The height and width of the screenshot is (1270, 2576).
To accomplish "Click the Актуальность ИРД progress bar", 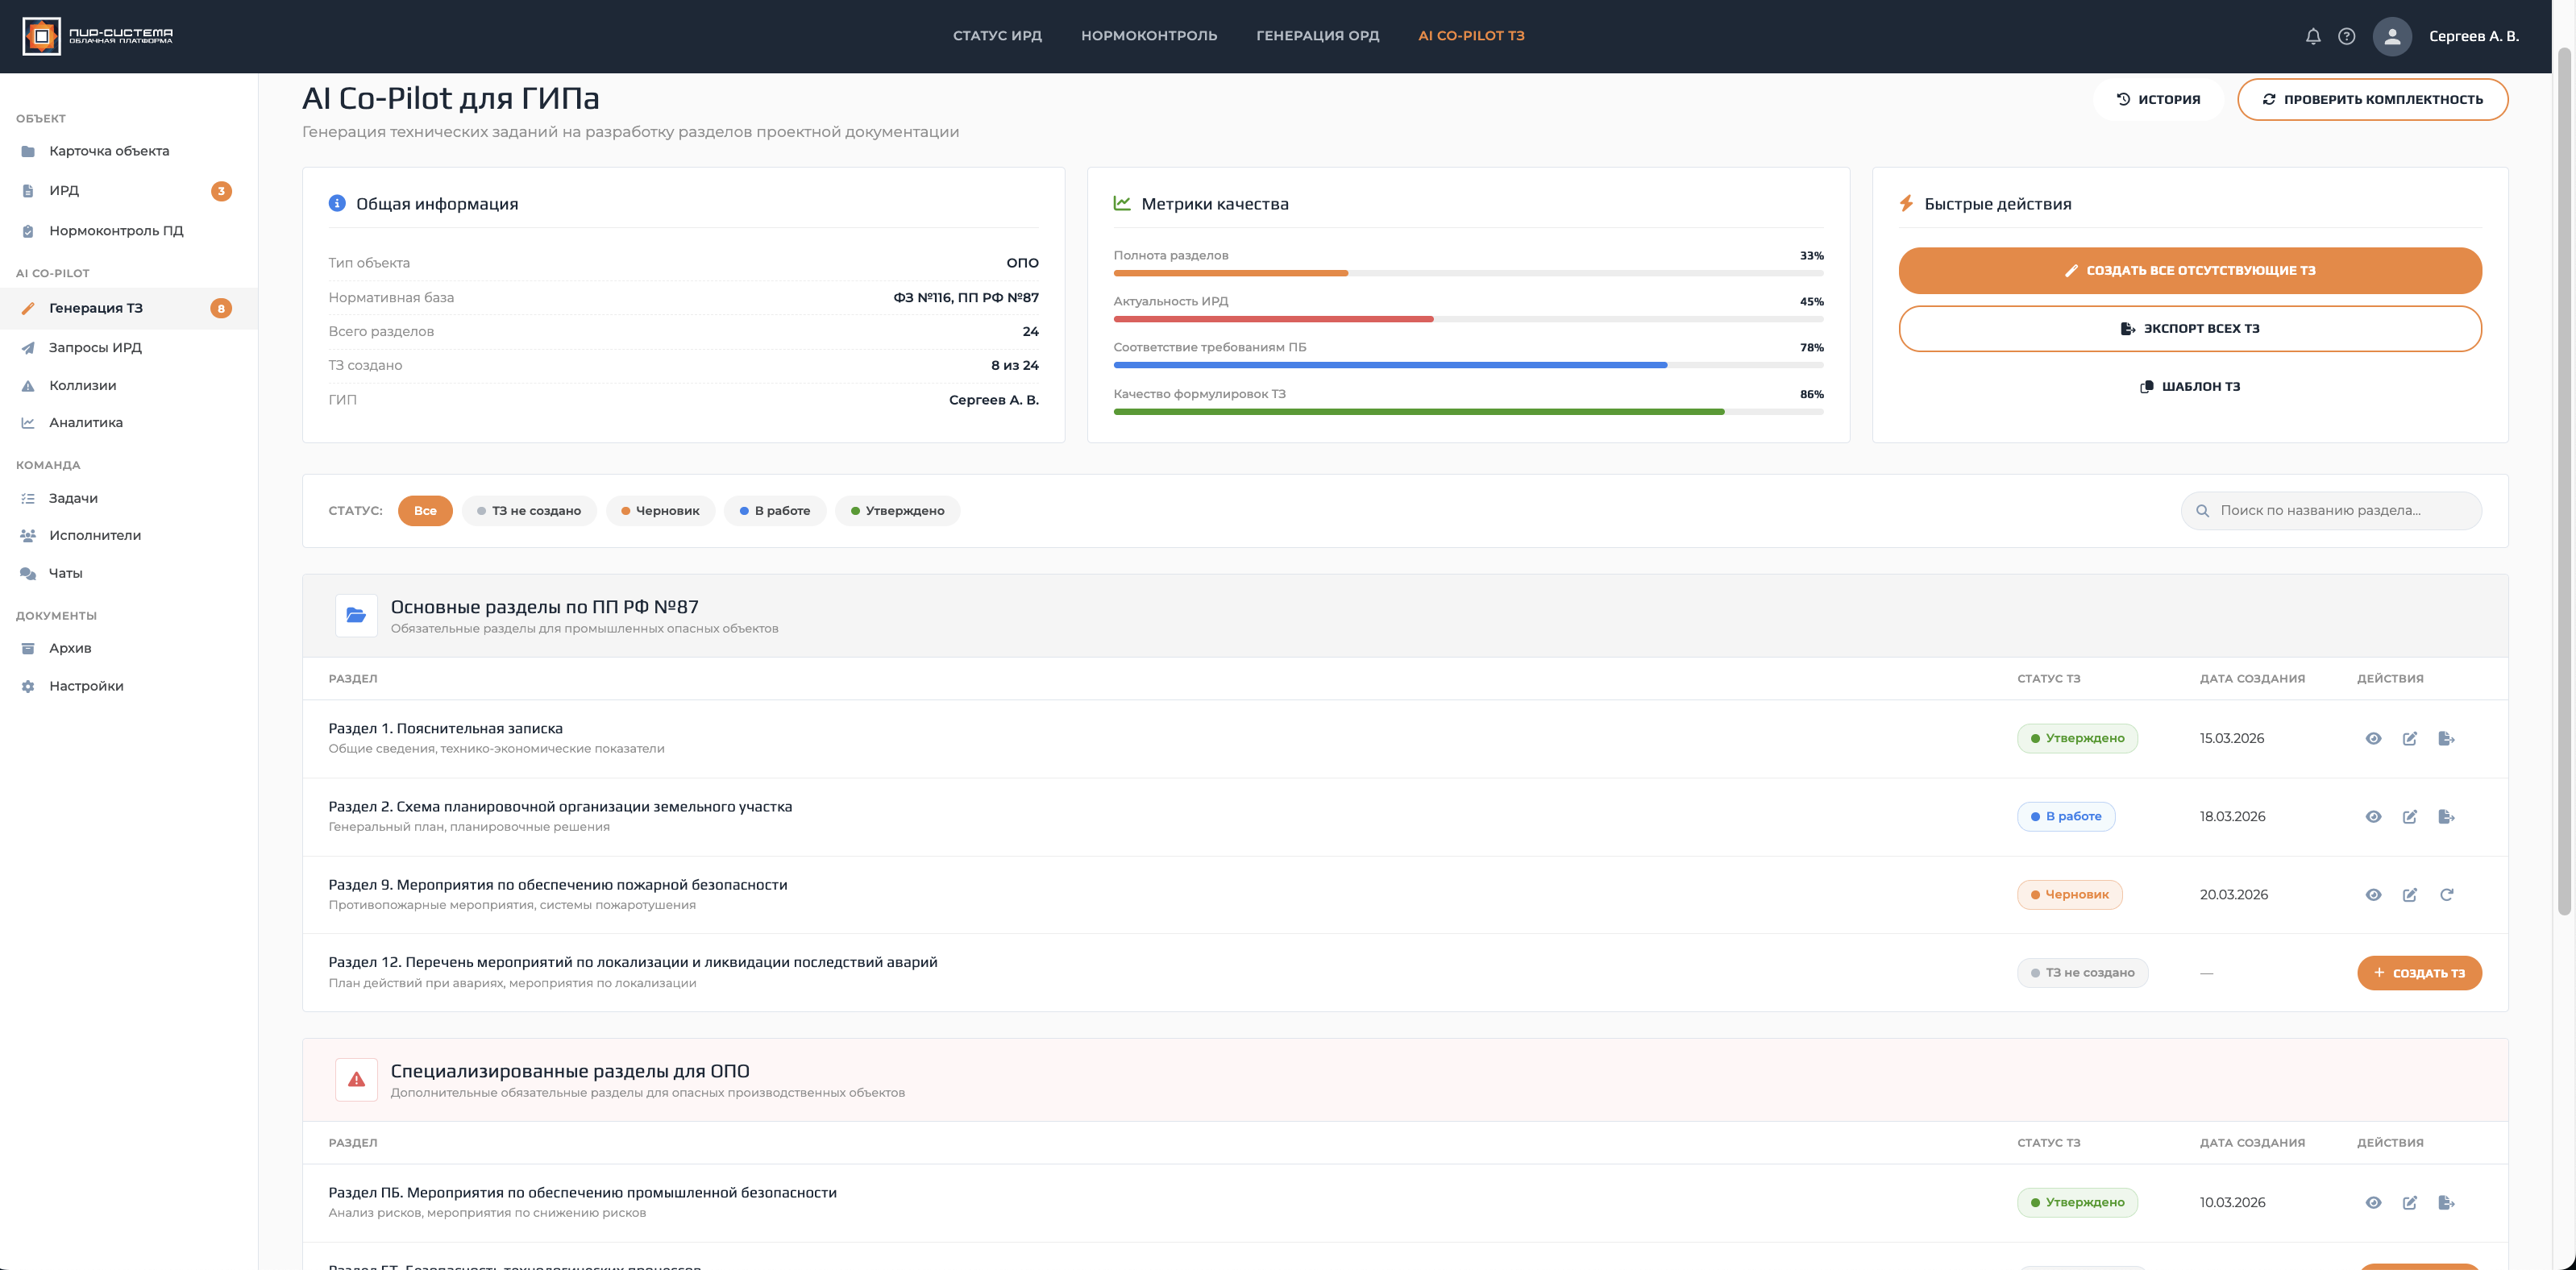I will [1468, 319].
